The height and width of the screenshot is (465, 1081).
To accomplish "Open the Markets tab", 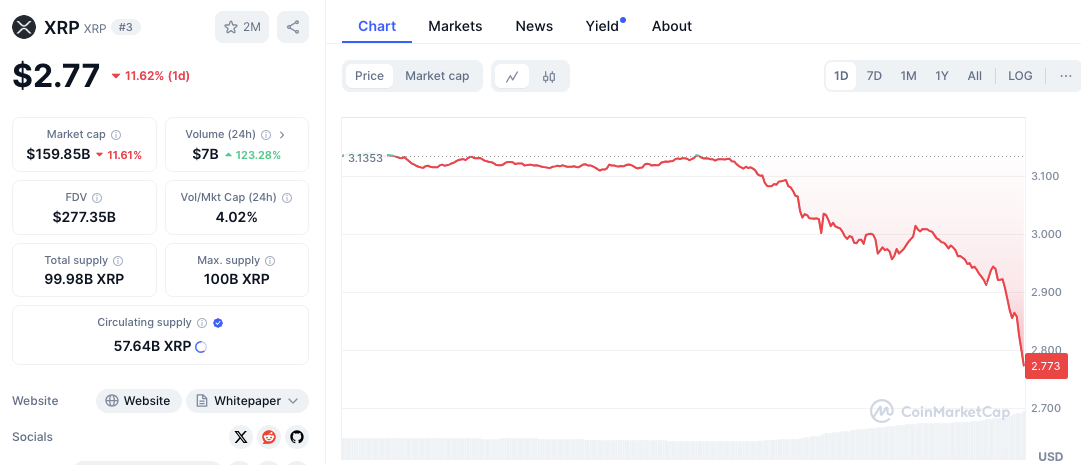I will point(455,26).
